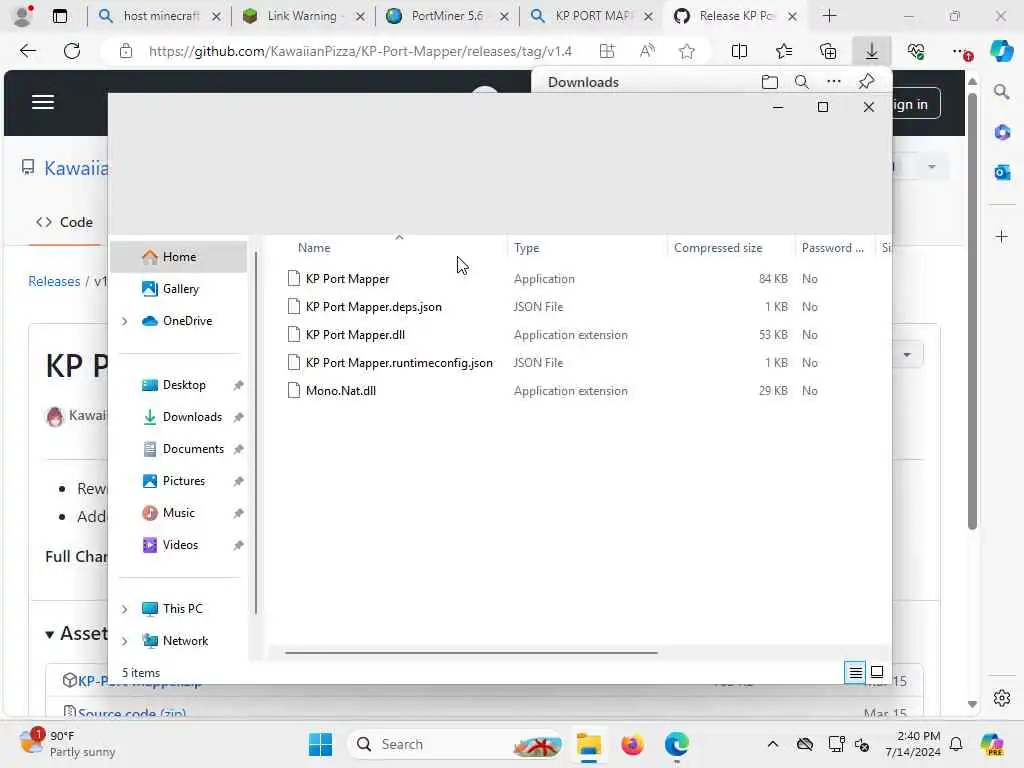Viewport: 1024px width, 768px height.
Task: Unpin Desktop from quick access
Action: click(x=238, y=385)
